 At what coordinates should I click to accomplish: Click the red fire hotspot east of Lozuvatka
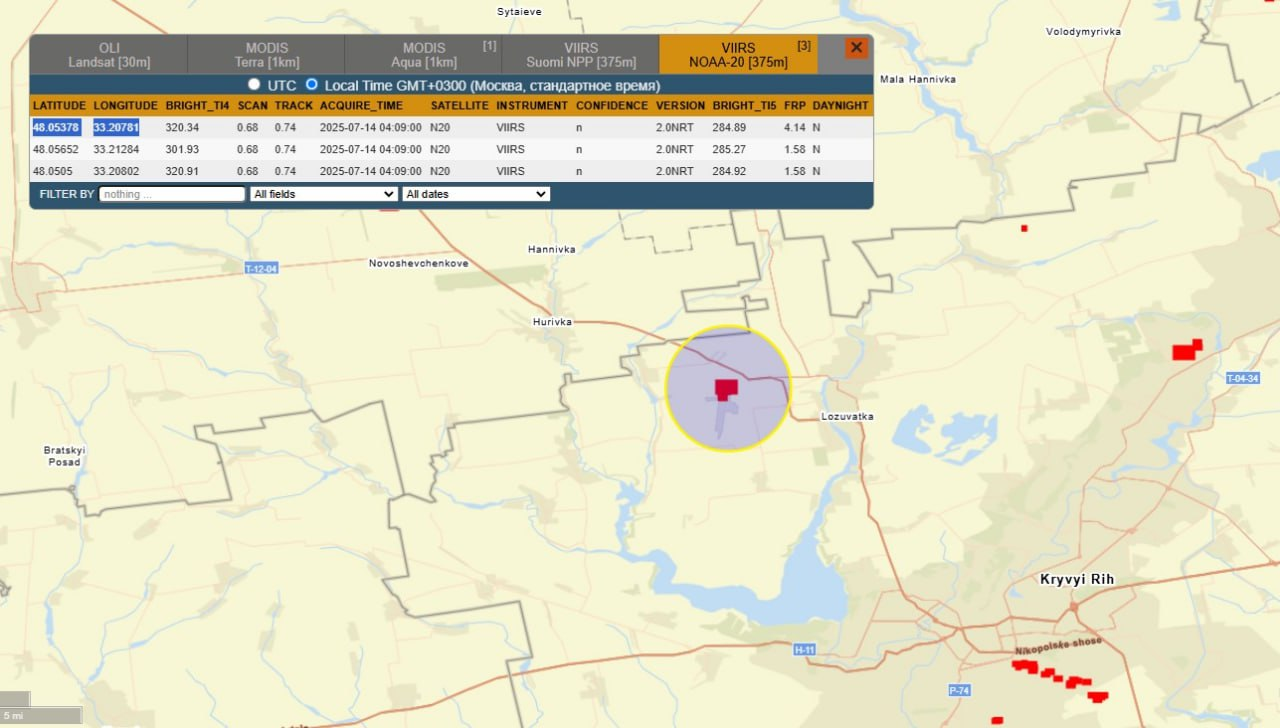point(1188,349)
